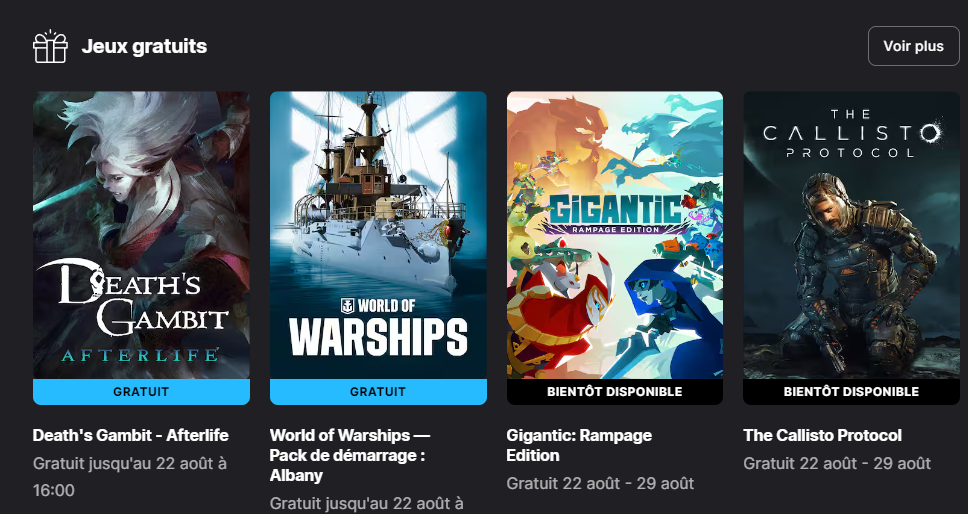Click GRATUIT banner under World of Warships
Screen dimensions: 968x514
pos(378,392)
